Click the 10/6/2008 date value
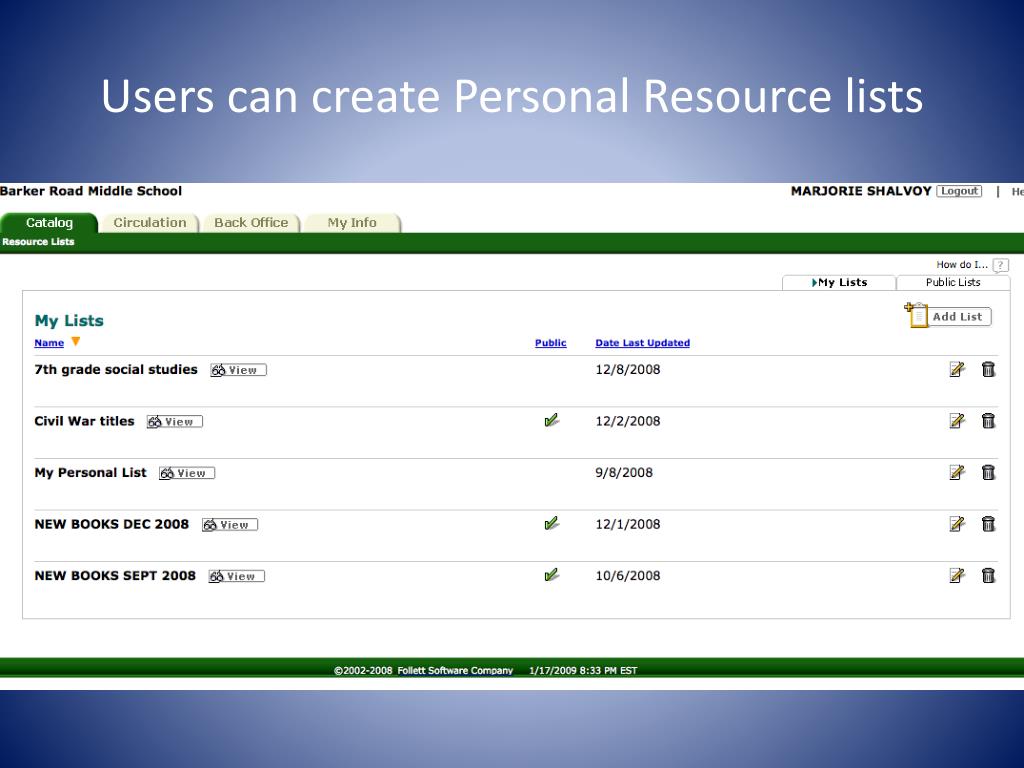 (628, 576)
